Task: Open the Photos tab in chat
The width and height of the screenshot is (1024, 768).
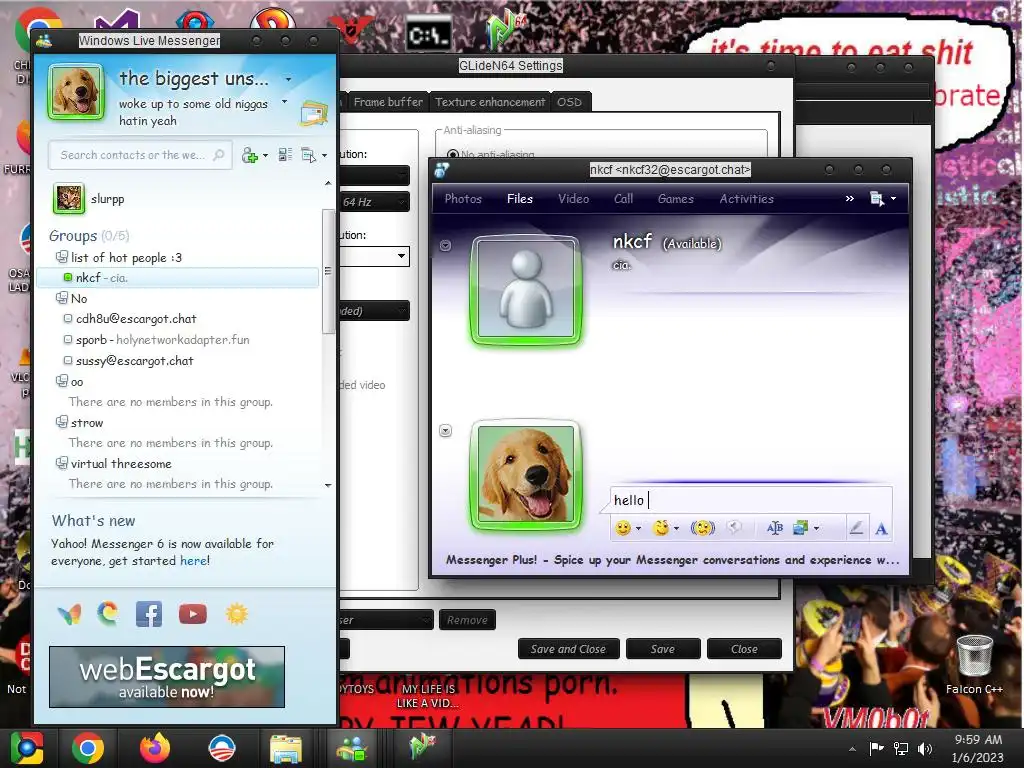Action: click(463, 199)
